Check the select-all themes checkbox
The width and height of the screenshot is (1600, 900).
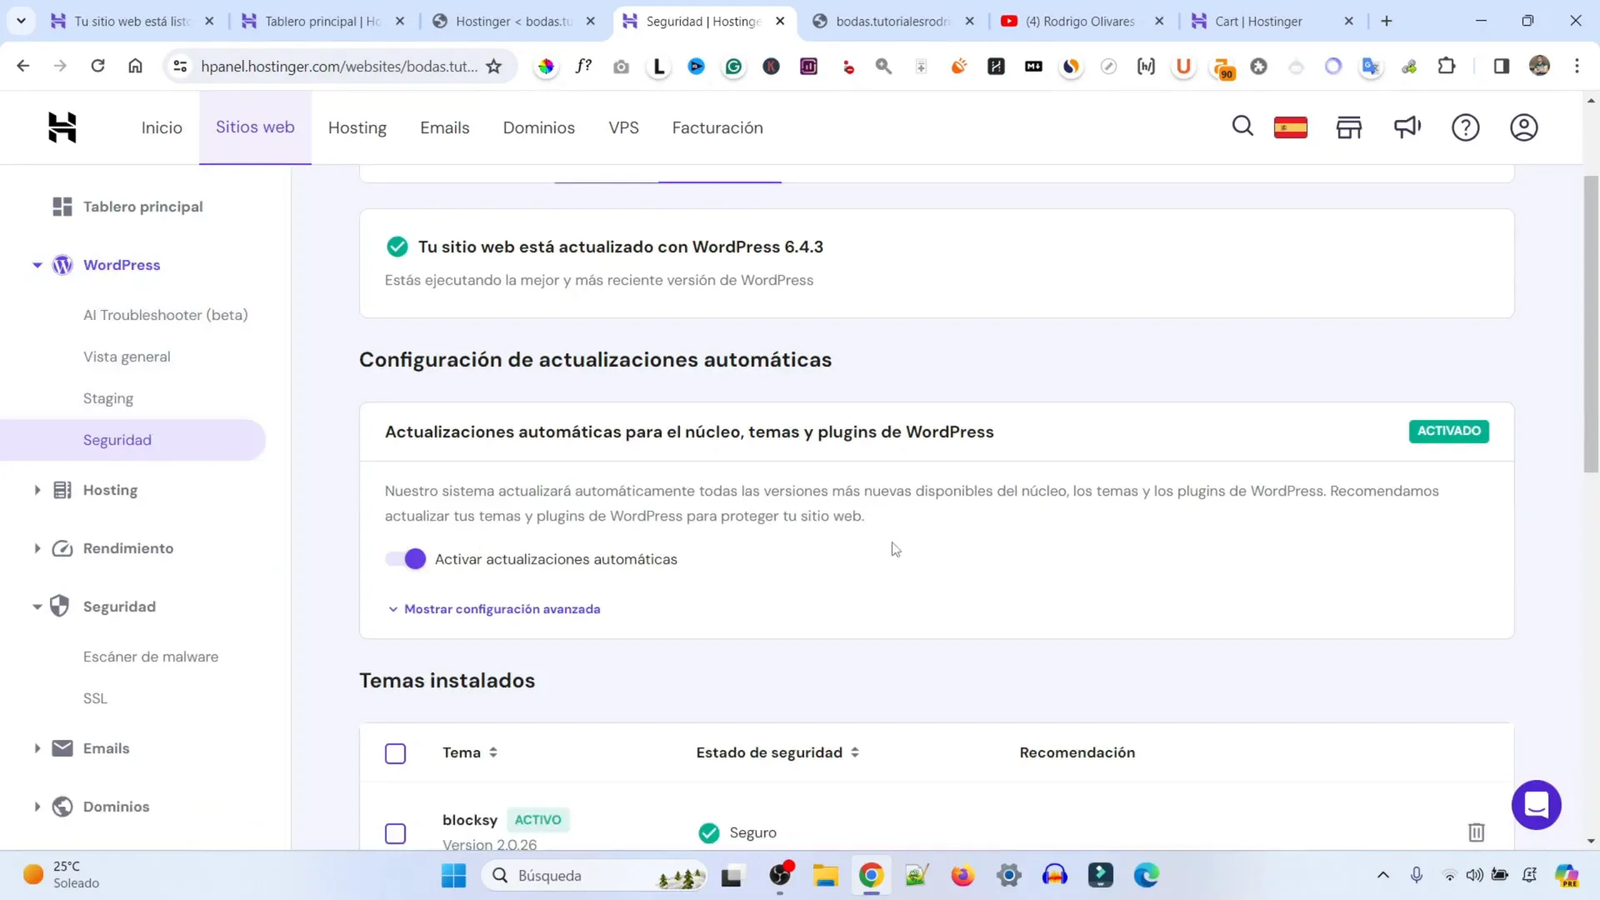coord(395,753)
